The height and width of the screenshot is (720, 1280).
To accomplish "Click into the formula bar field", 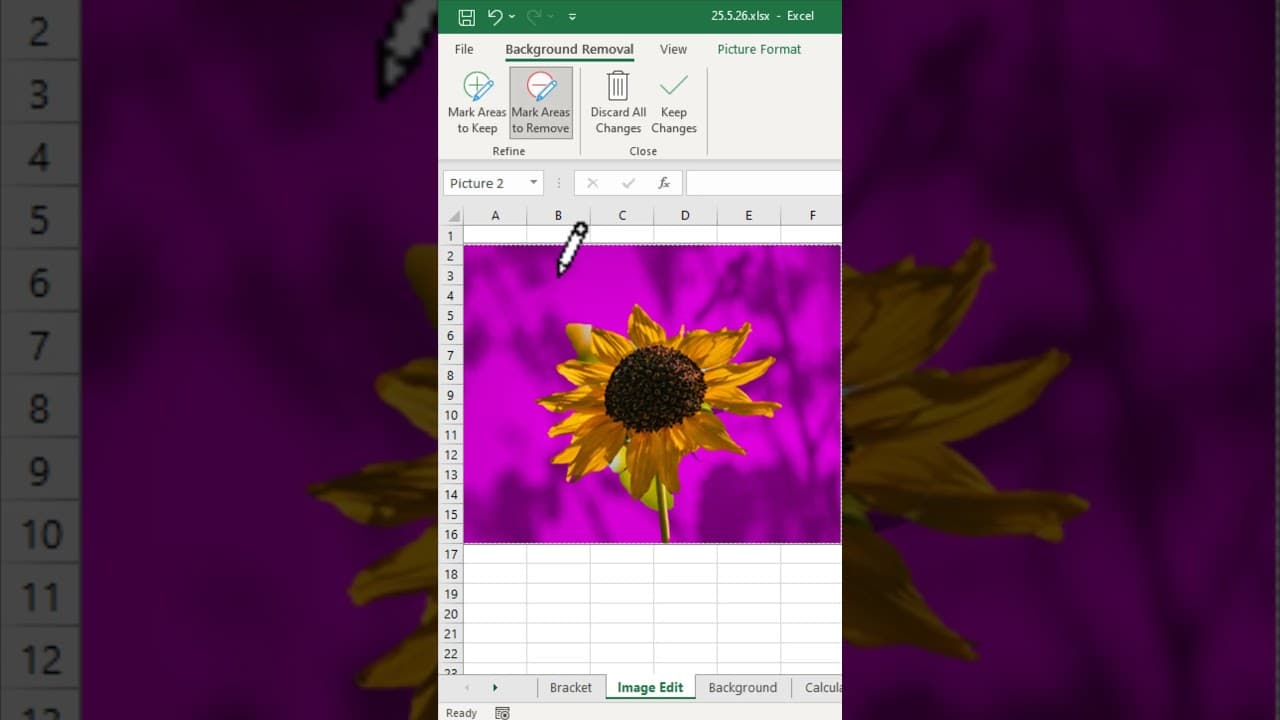I will tap(764, 183).
